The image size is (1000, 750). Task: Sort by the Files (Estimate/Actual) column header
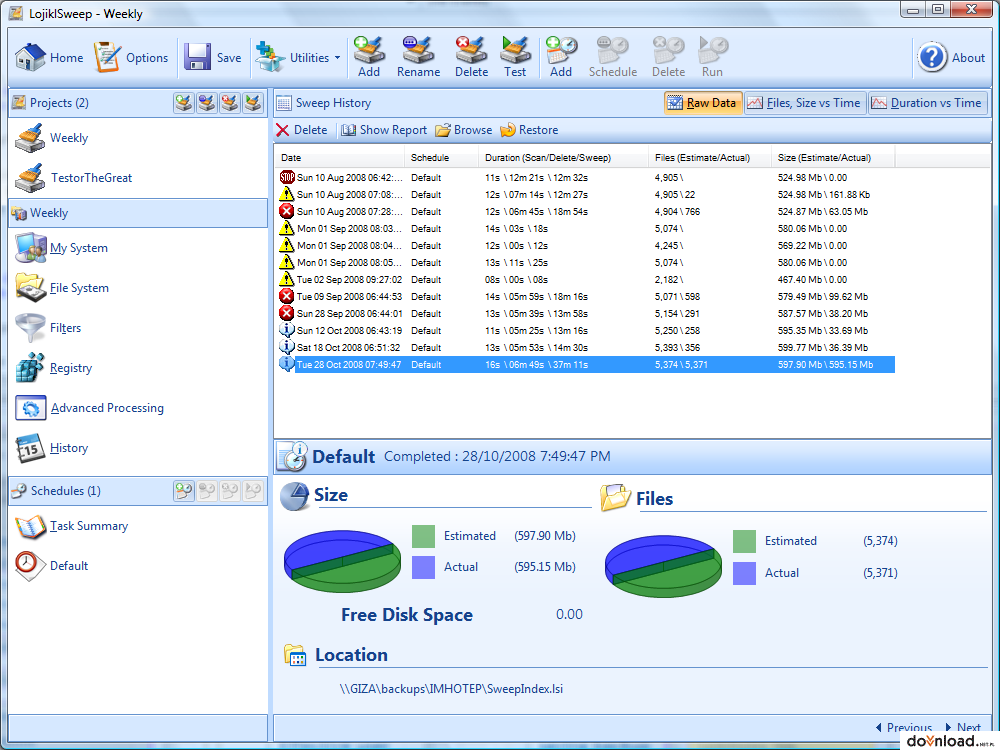coord(710,158)
